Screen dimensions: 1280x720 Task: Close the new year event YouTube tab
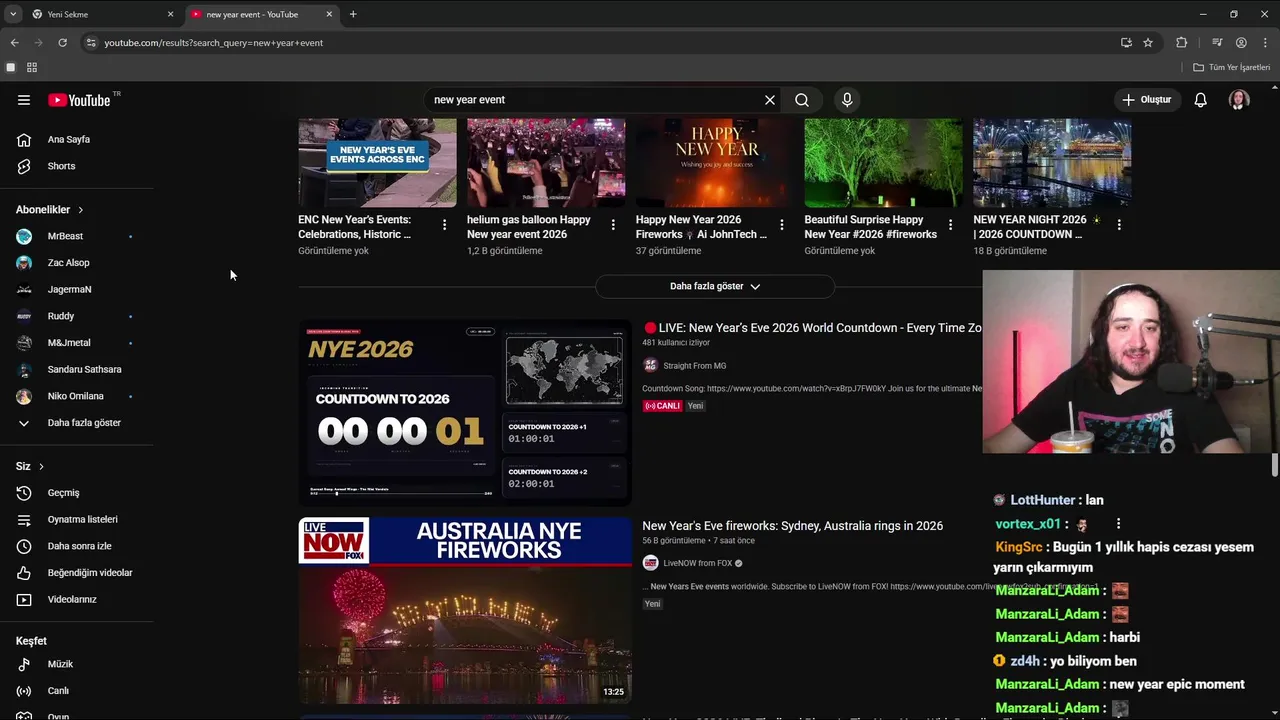(329, 14)
